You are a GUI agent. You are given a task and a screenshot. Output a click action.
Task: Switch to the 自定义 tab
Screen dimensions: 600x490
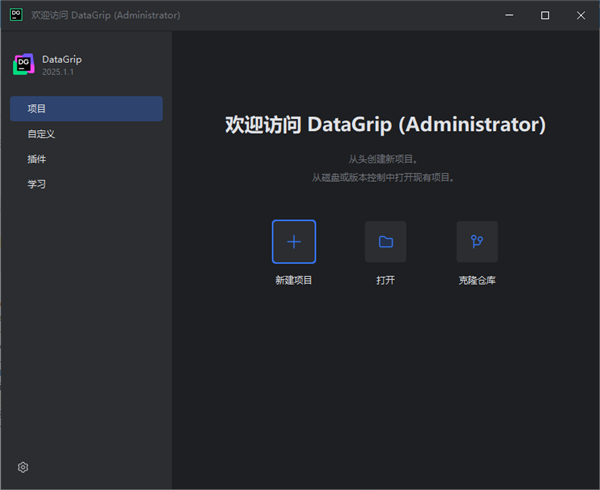41,134
